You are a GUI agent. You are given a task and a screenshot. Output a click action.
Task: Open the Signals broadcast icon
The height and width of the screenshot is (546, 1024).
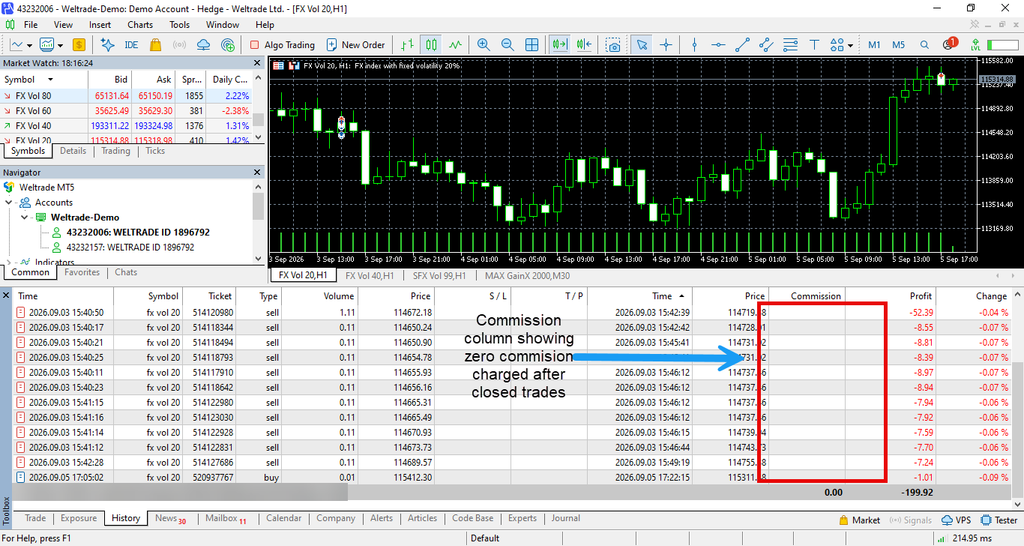[x=179, y=45]
